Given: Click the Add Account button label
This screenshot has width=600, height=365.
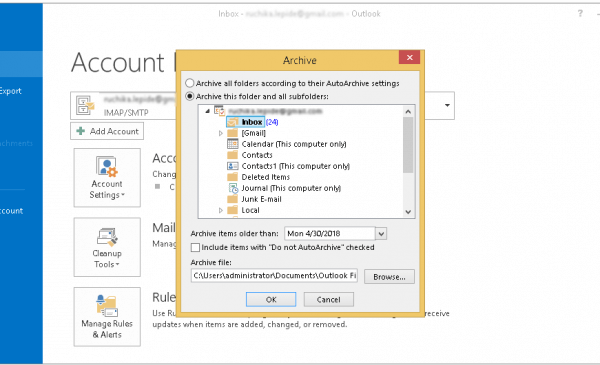Looking at the screenshot, I should pyautogui.click(x=114, y=131).
